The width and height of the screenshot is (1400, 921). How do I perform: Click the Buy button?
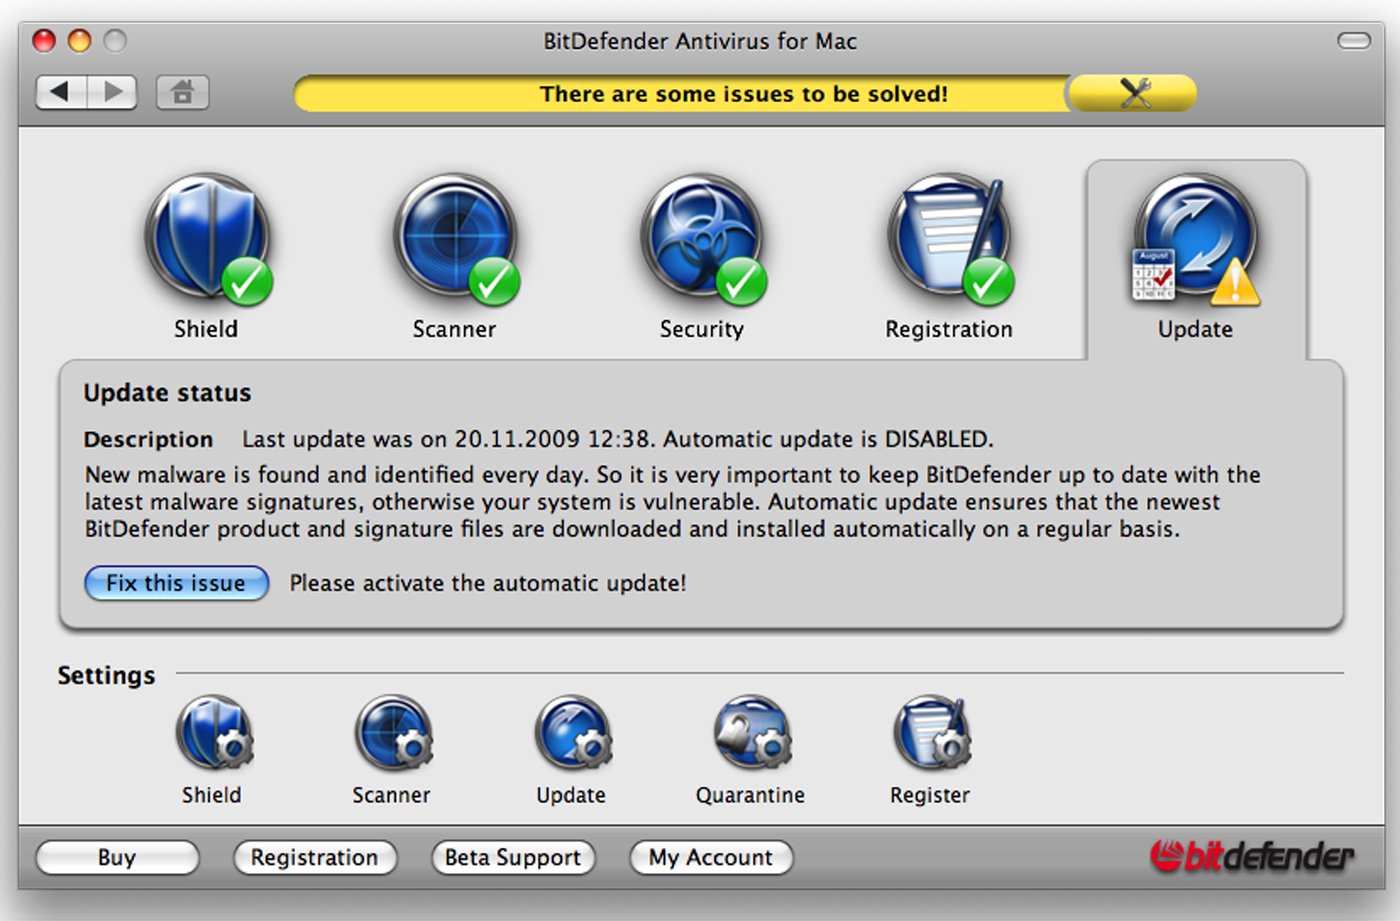click(x=117, y=858)
